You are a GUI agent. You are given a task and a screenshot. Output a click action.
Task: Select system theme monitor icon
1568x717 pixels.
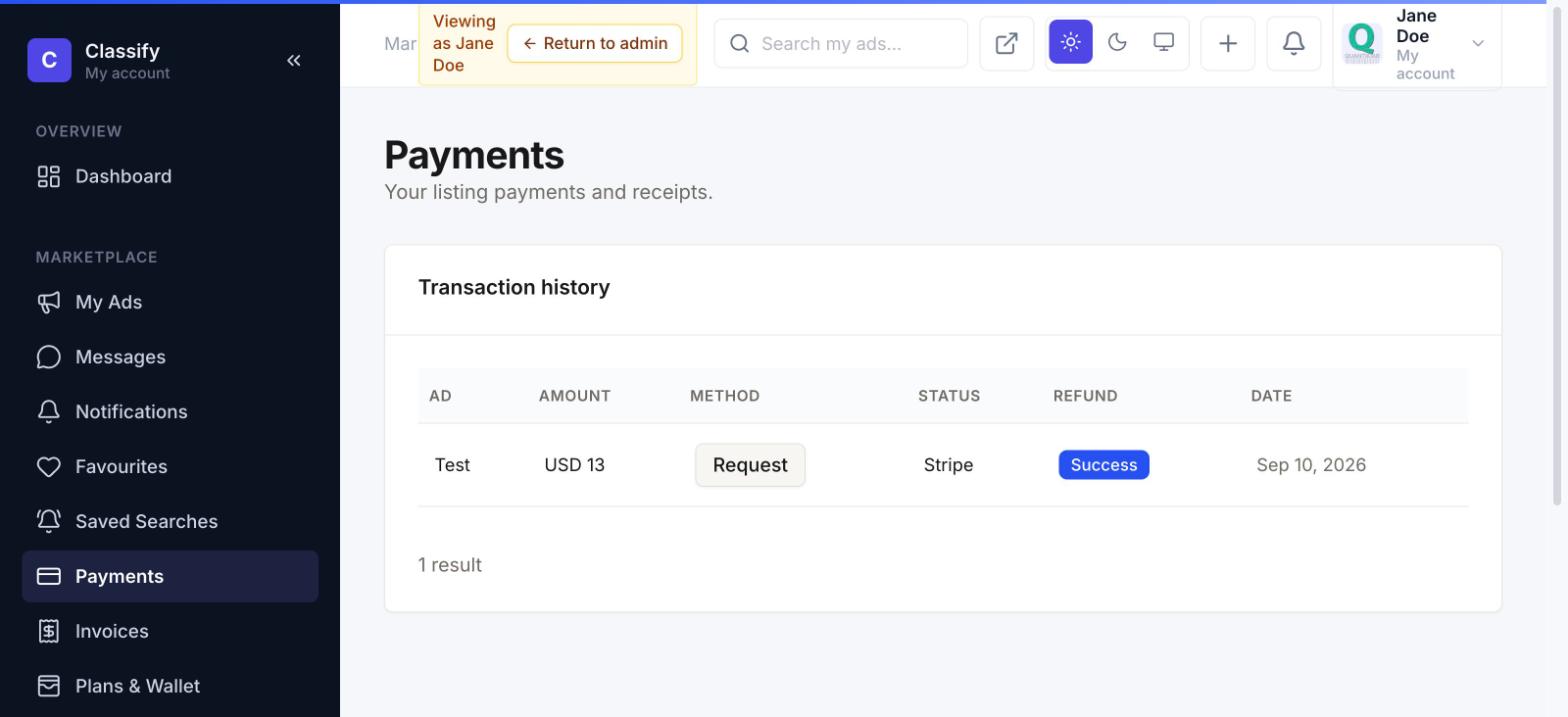pyautogui.click(x=1164, y=42)
